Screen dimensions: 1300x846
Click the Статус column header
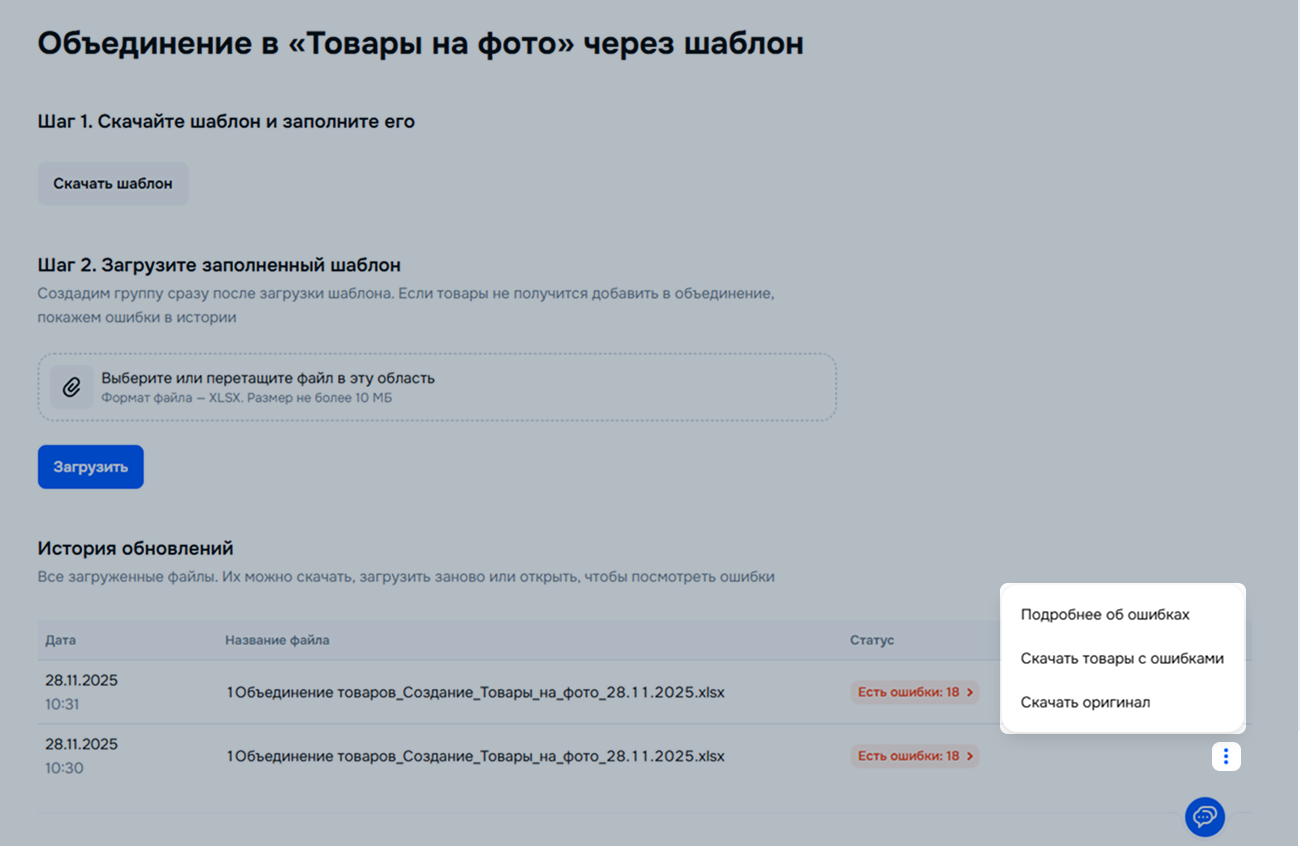pos(871,640)
